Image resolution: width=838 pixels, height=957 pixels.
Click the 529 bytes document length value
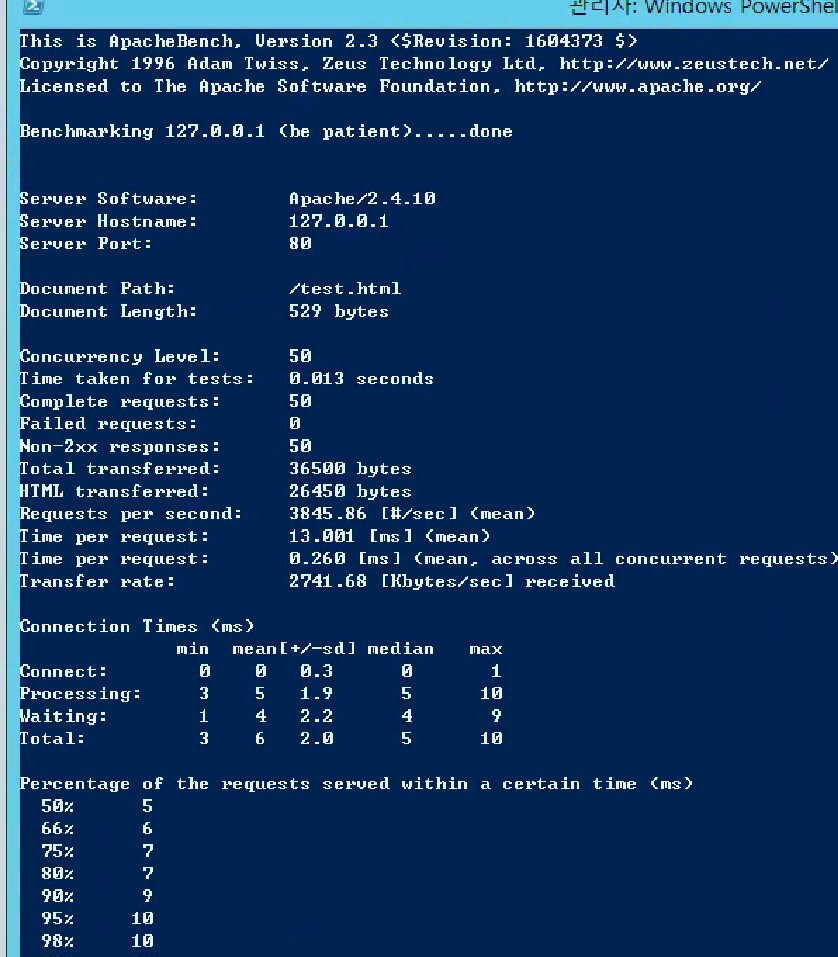[338, 311]
